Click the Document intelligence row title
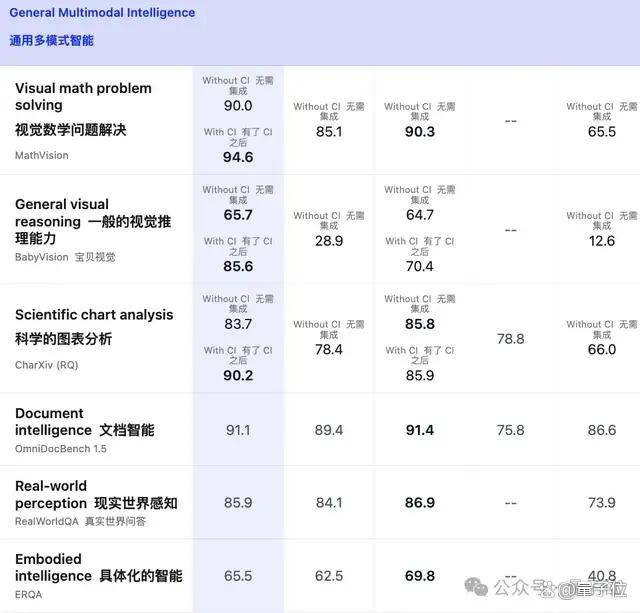640x613 pixels. (x=85, y=422)
